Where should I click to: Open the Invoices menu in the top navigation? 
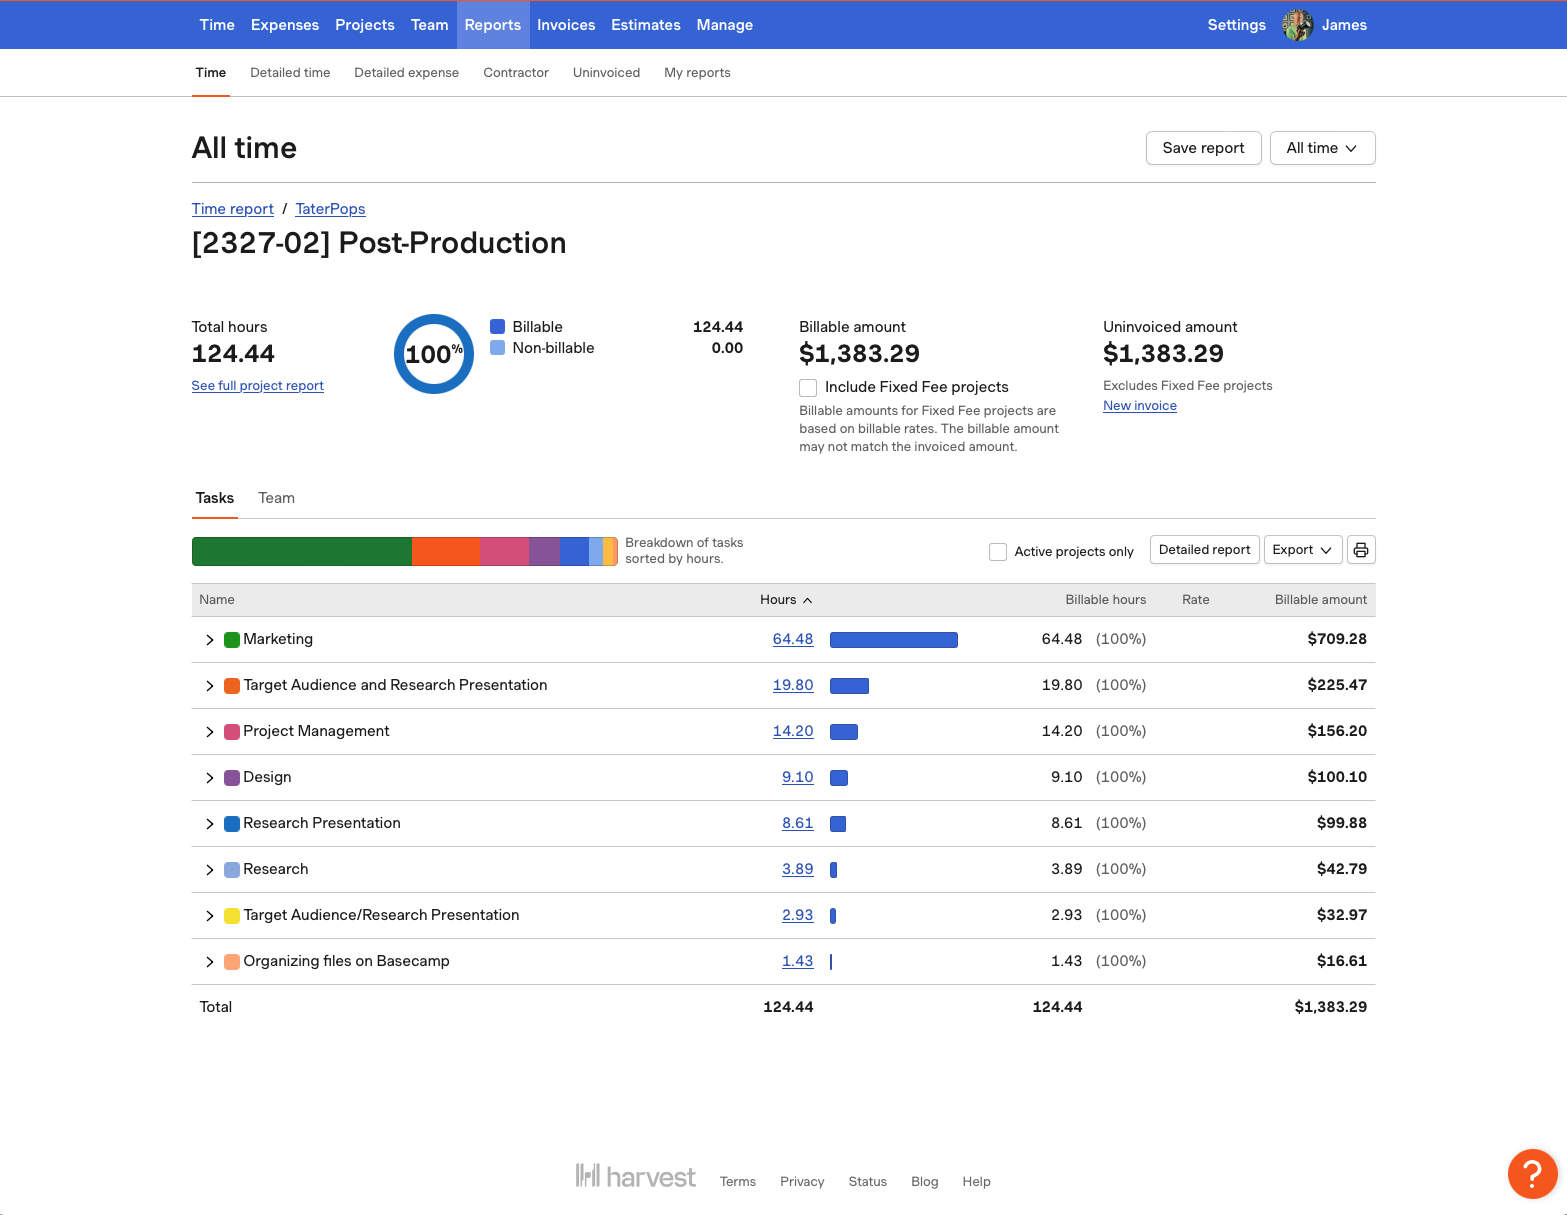566,25
